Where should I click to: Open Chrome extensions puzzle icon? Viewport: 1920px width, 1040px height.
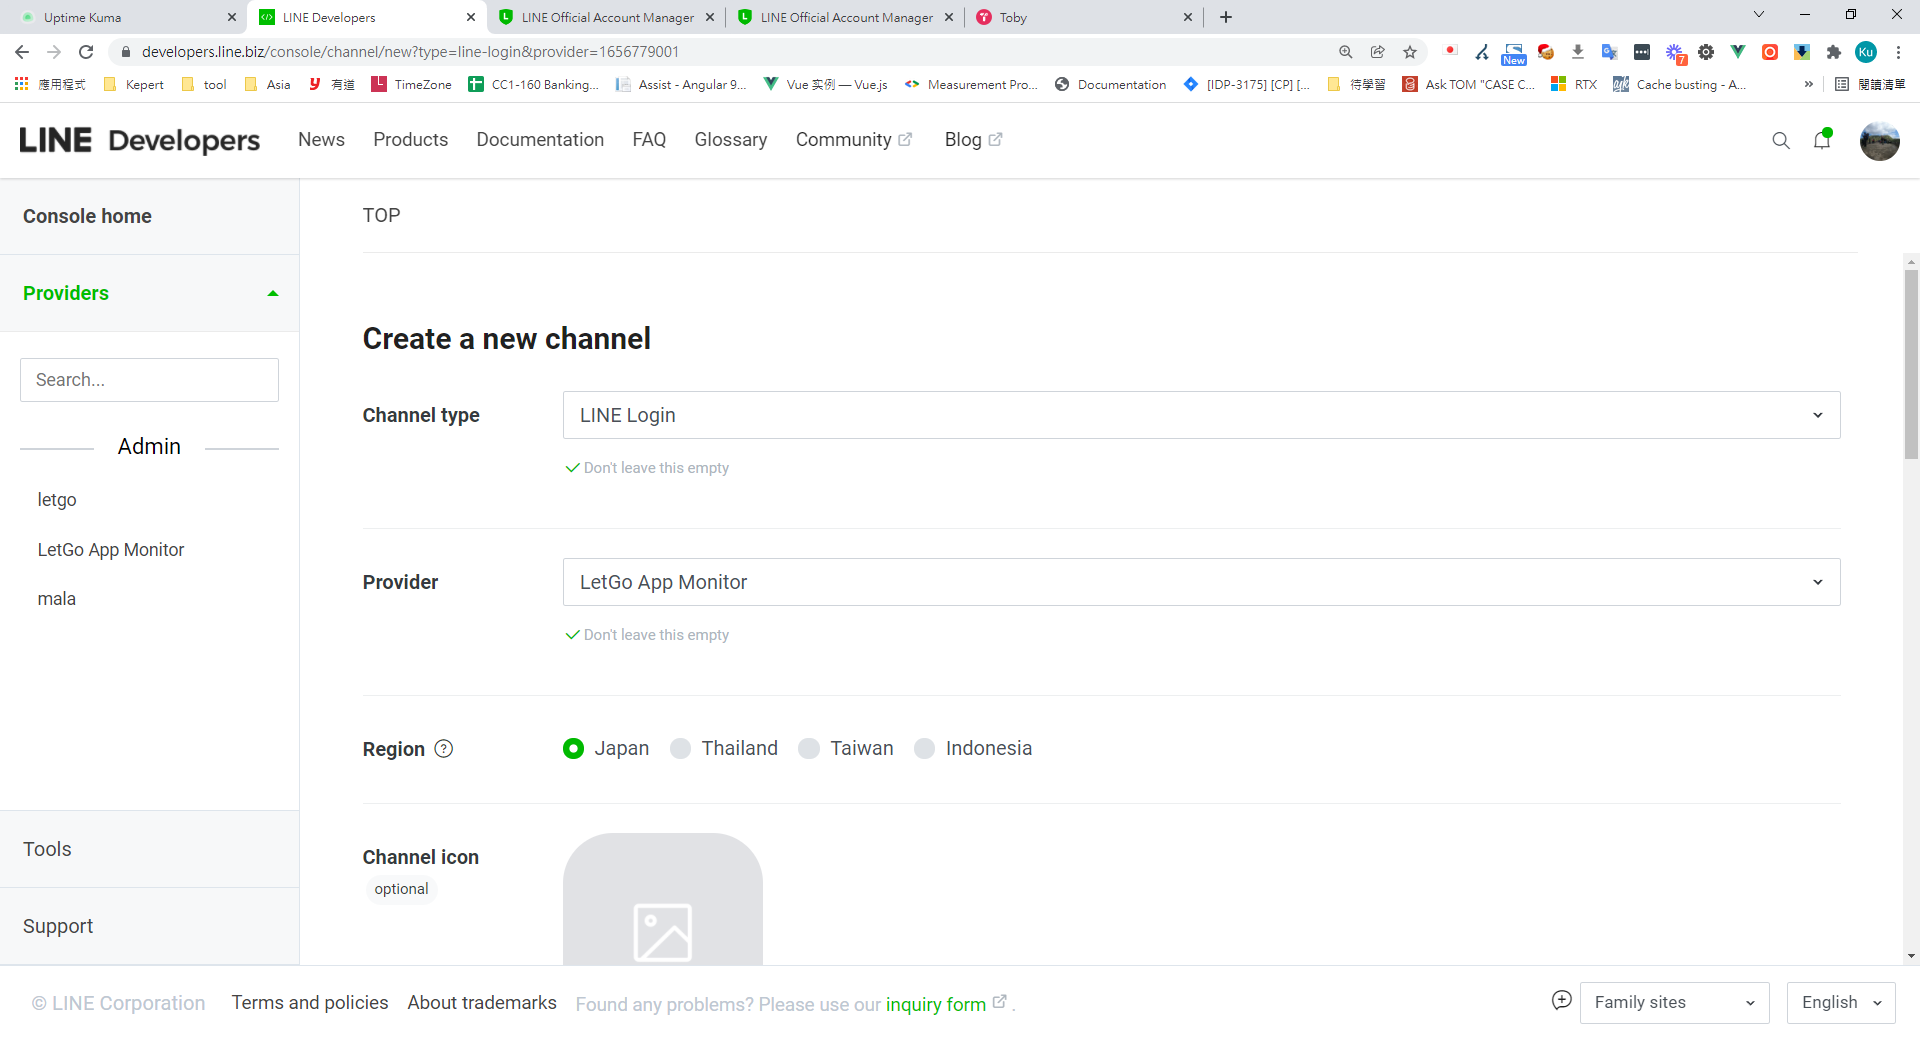(x=1833, y=52)
